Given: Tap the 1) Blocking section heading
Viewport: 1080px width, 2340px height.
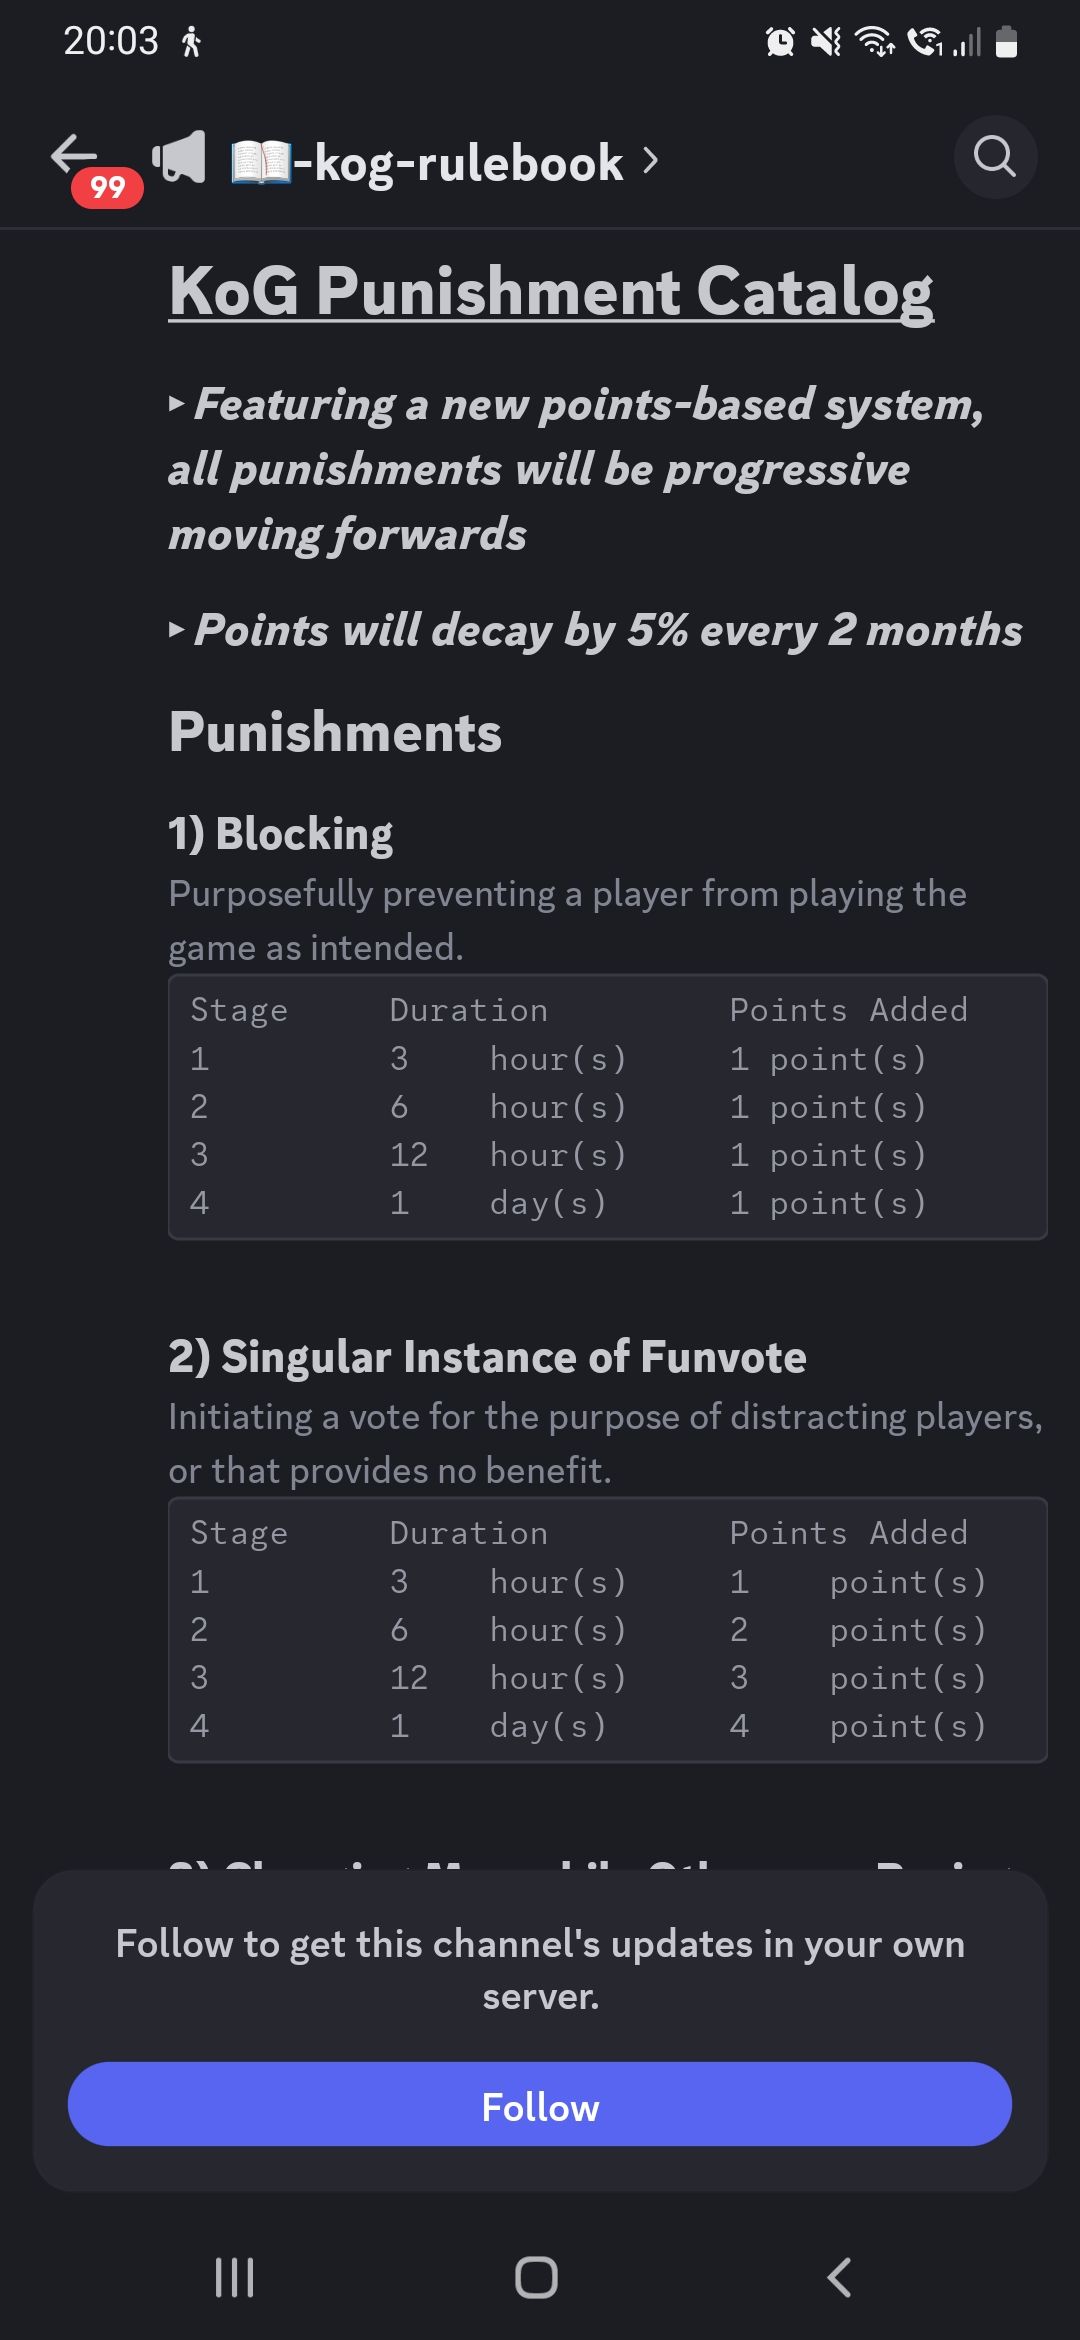Looking at the screenshot, I should coord(281,834).
